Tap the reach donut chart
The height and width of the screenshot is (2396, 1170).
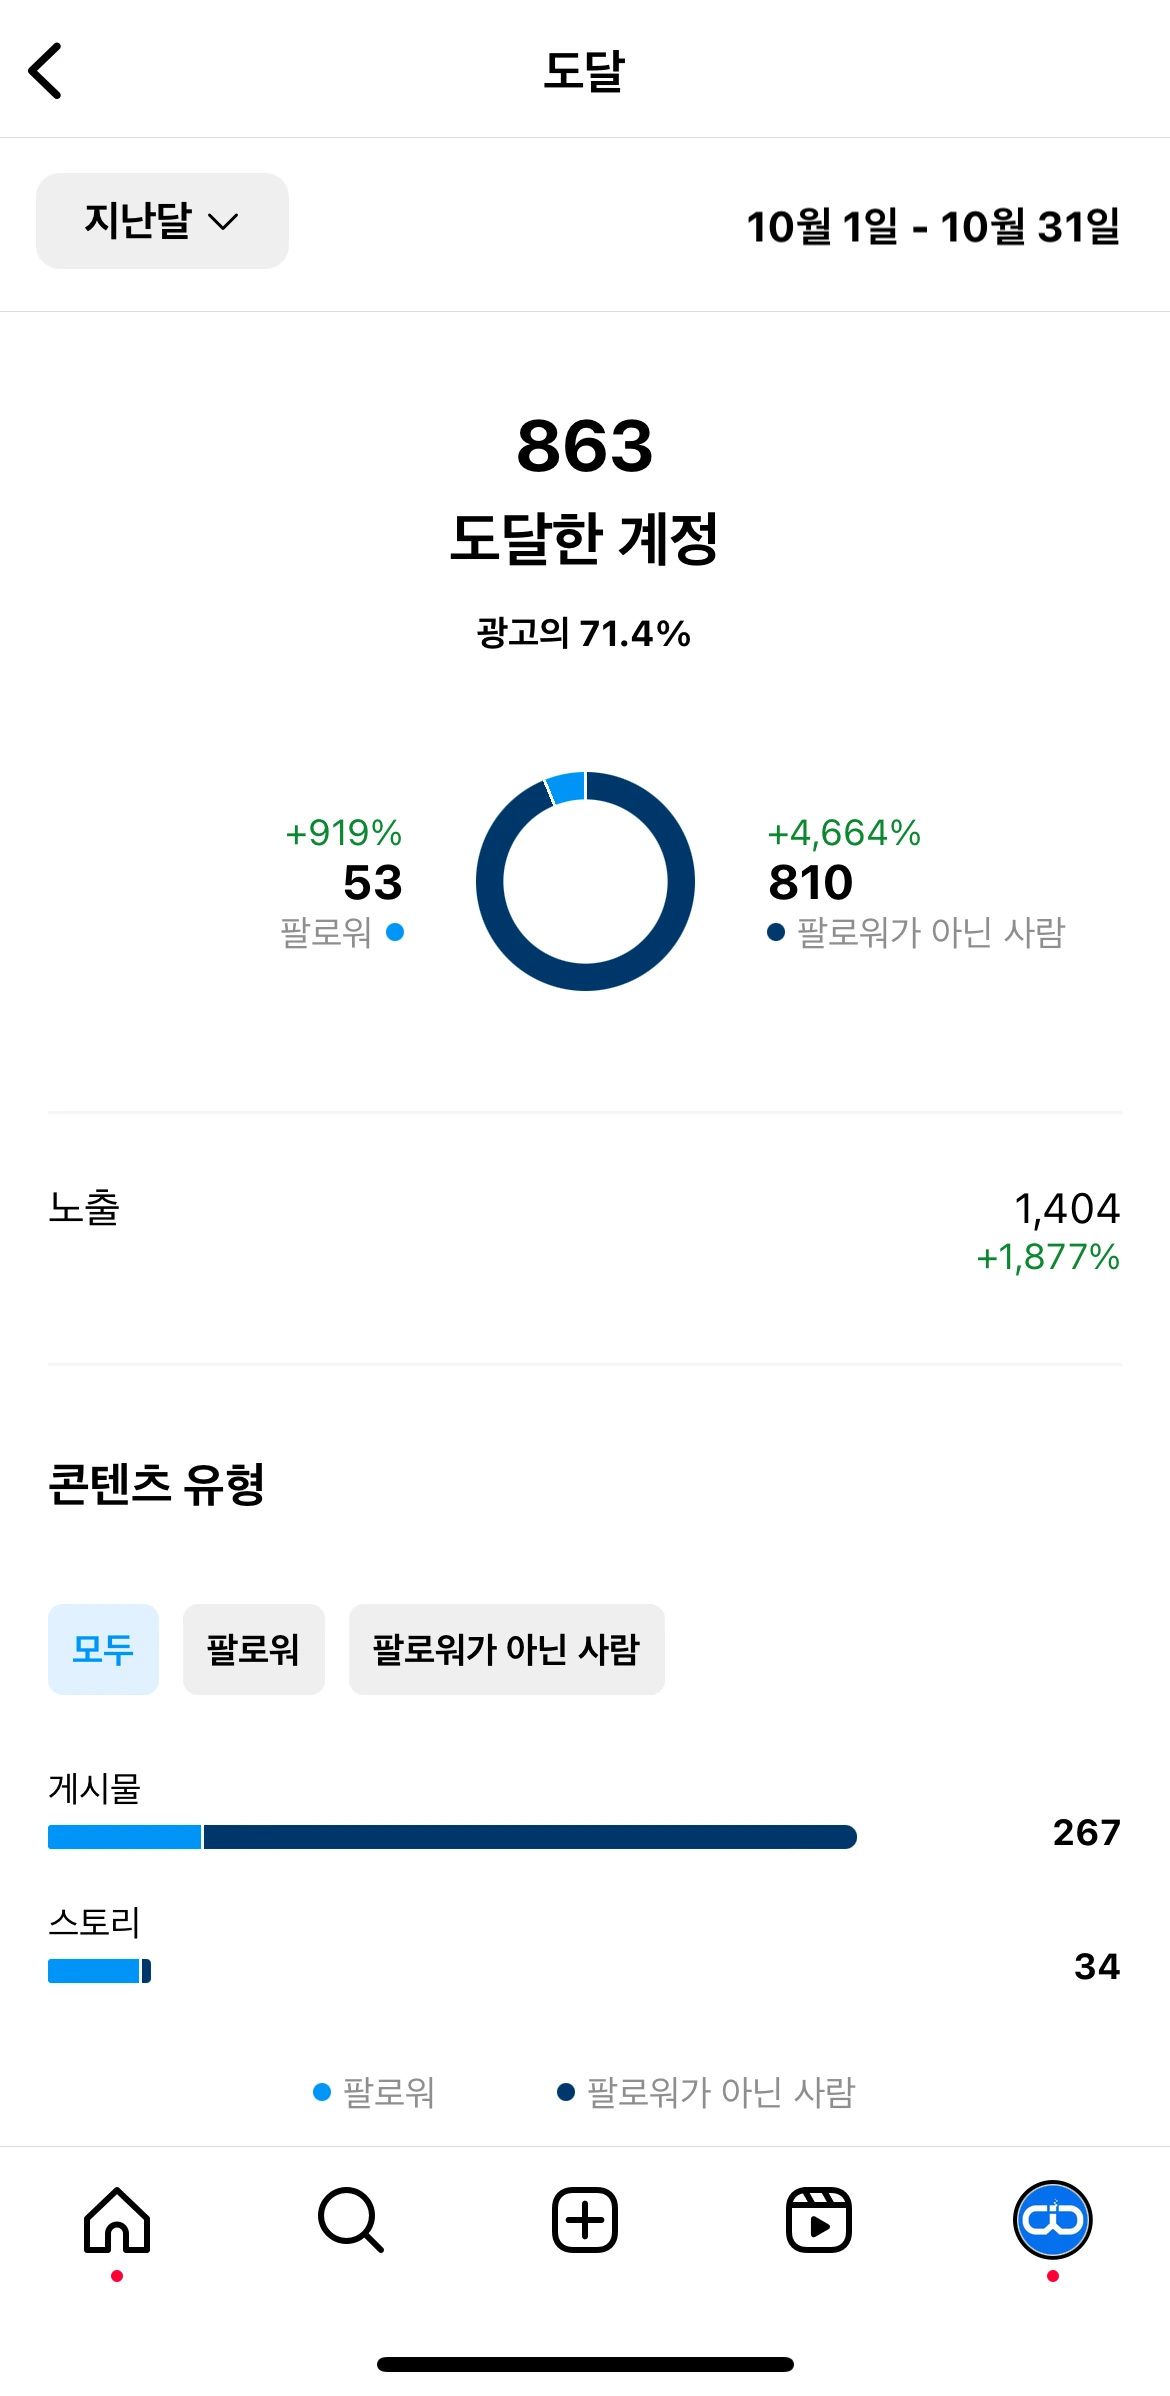585,881
